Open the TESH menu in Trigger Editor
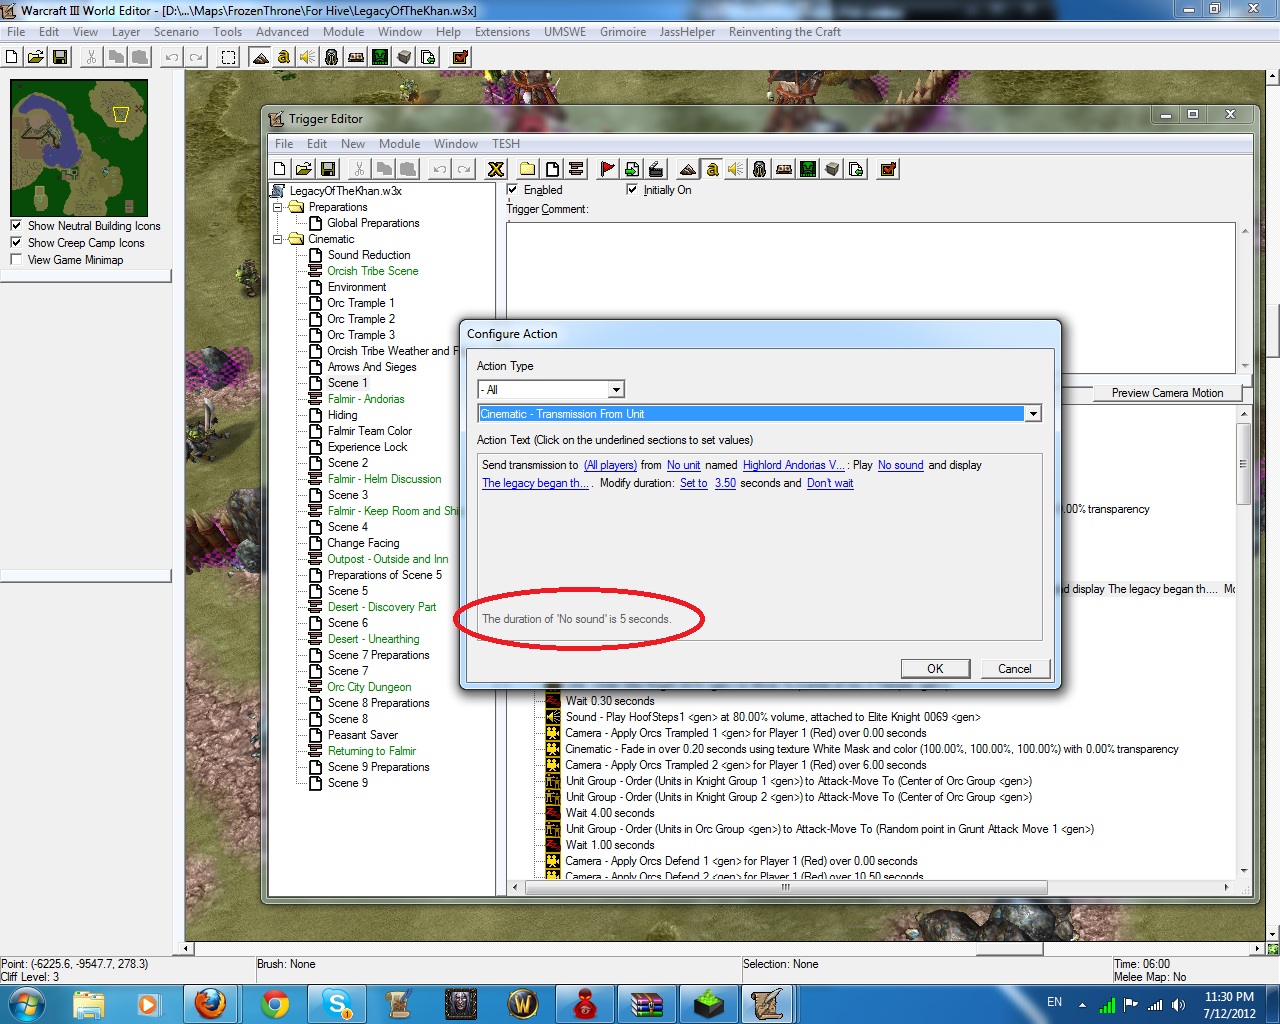The image size is (1280, 1024). [x=505, y=143]
